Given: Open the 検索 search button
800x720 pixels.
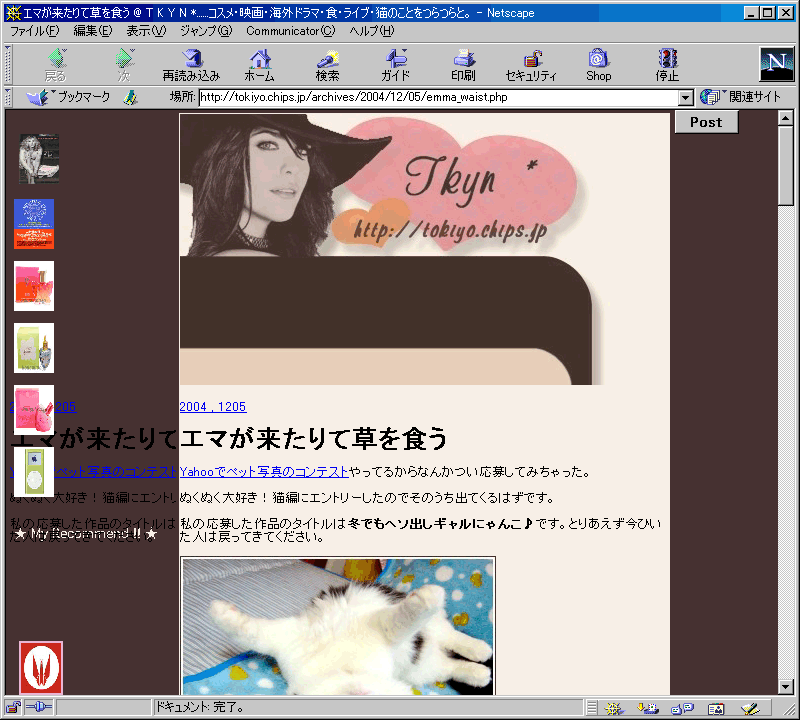Looking at the screenshot, I should (328, 65).
